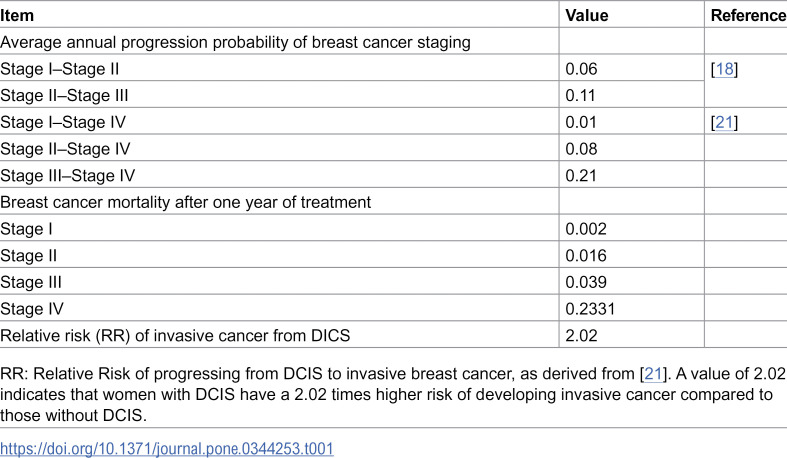
Task: Select Stage I mortality value 0.002
Action: 586,229
